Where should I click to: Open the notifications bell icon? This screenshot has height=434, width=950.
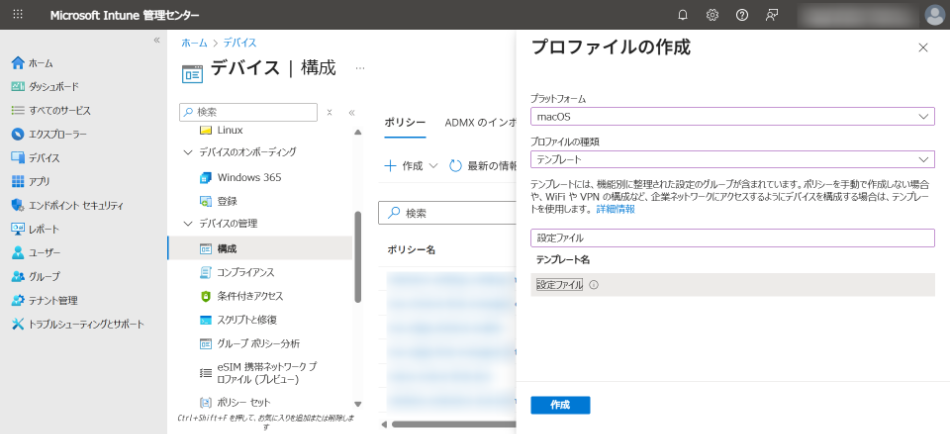pyautogui.click(x=683, y=15)
